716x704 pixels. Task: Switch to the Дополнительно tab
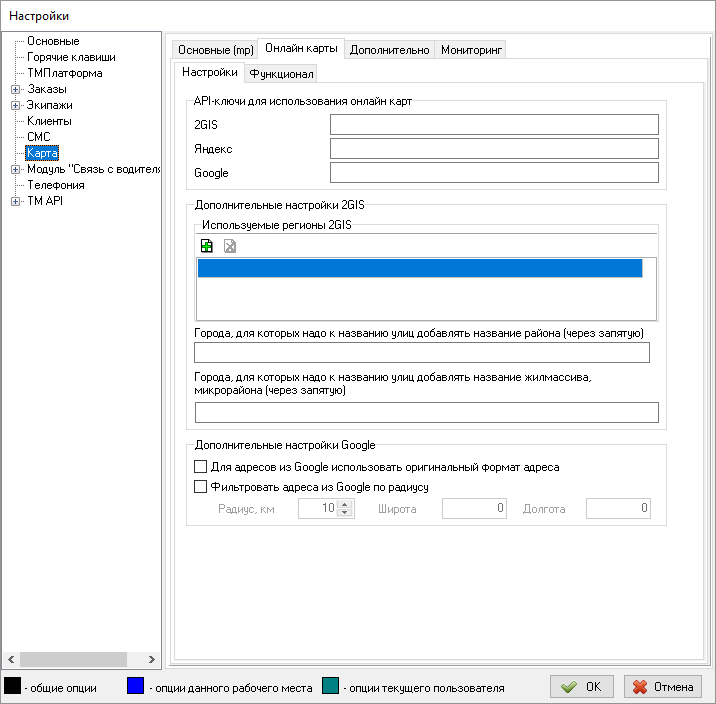[x=390, y=50]
